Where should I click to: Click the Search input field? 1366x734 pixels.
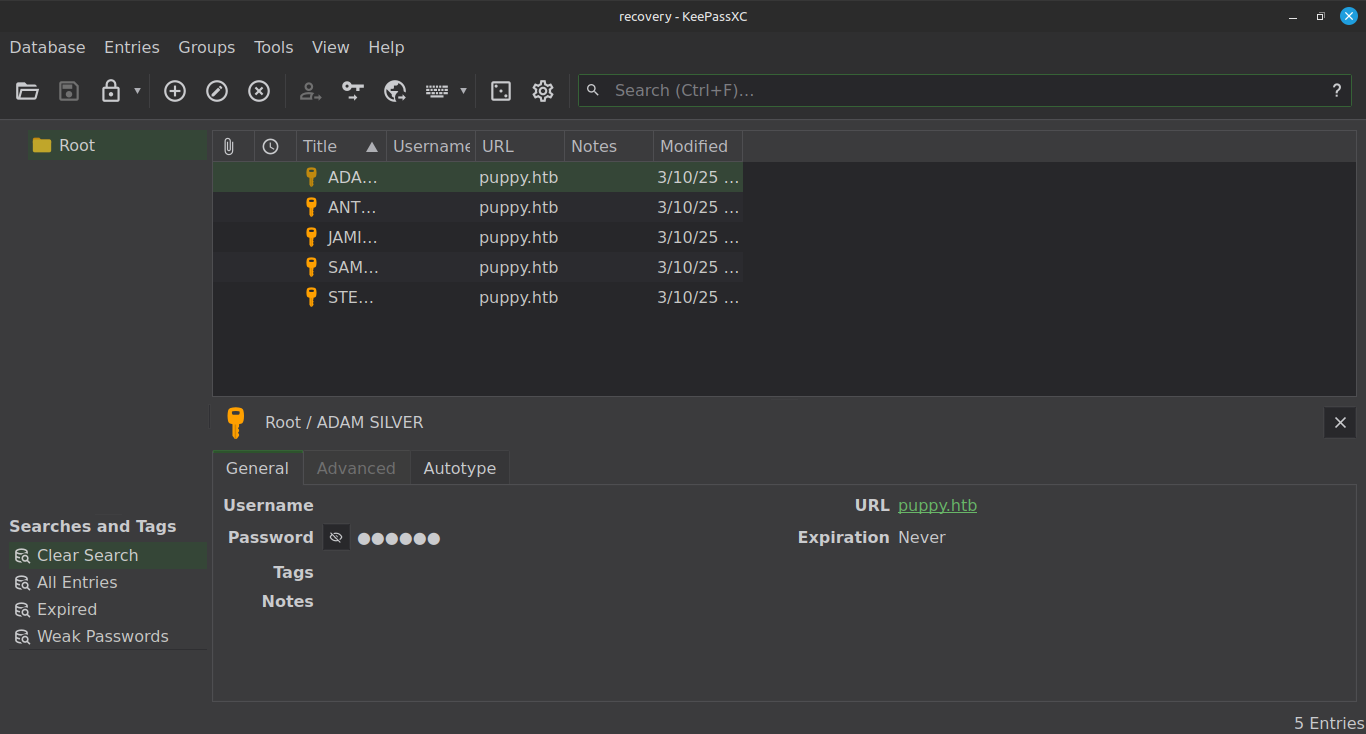[x=960, y=90]
